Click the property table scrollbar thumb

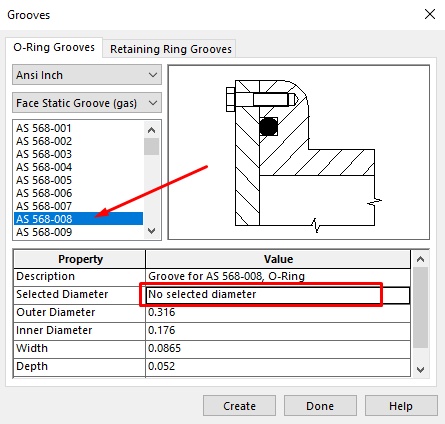420,308
